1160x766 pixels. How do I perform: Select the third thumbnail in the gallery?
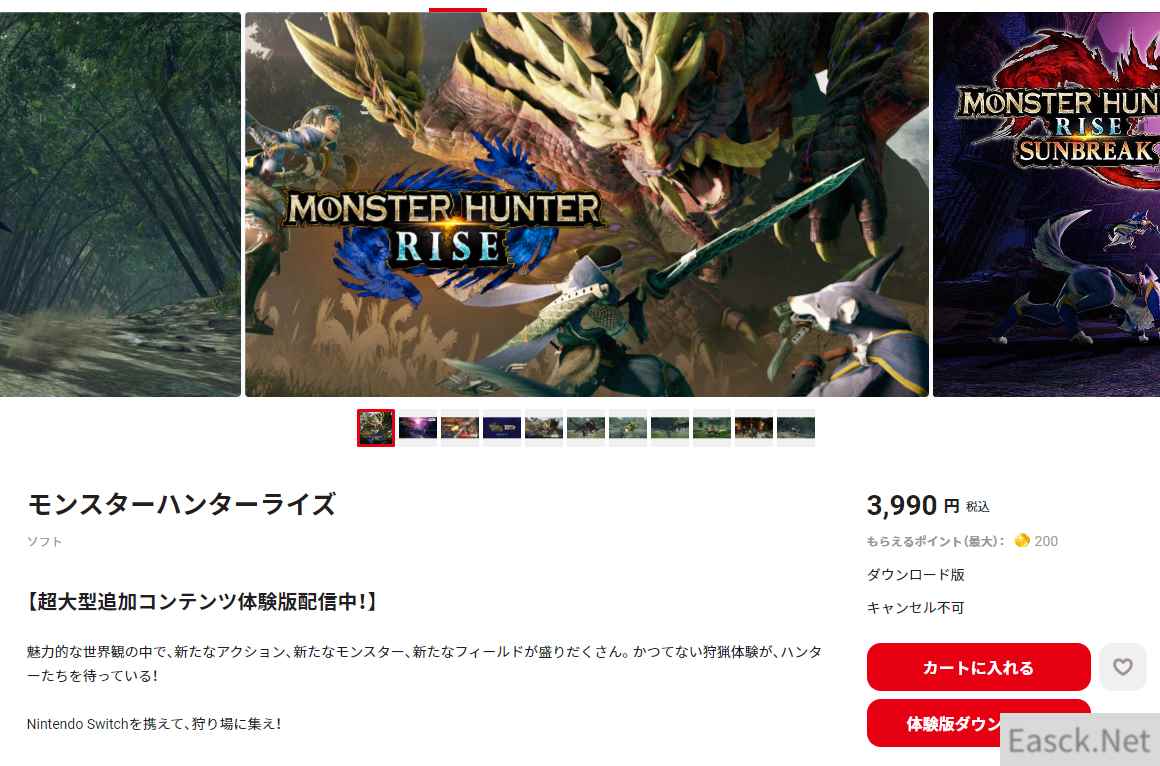(x=460, y=428)
